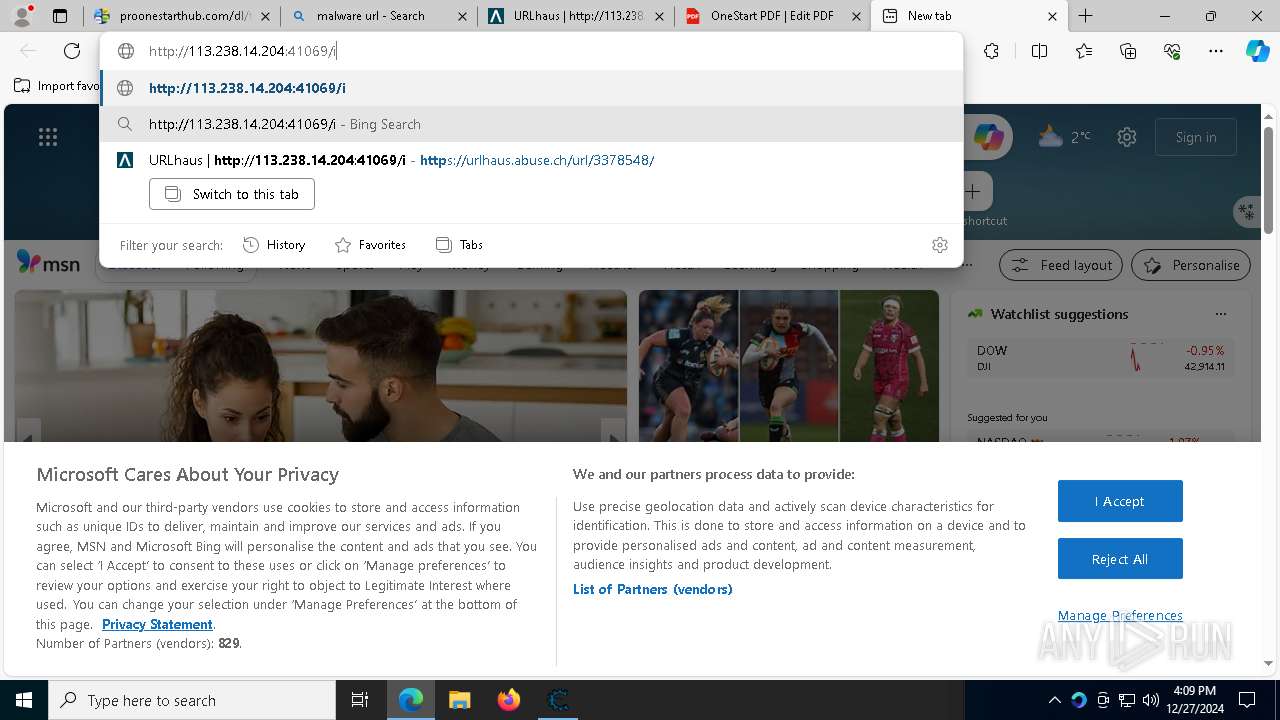This screenshot has width=1280, height=720.
Task: Filter search by History
Action: point(274,245)
